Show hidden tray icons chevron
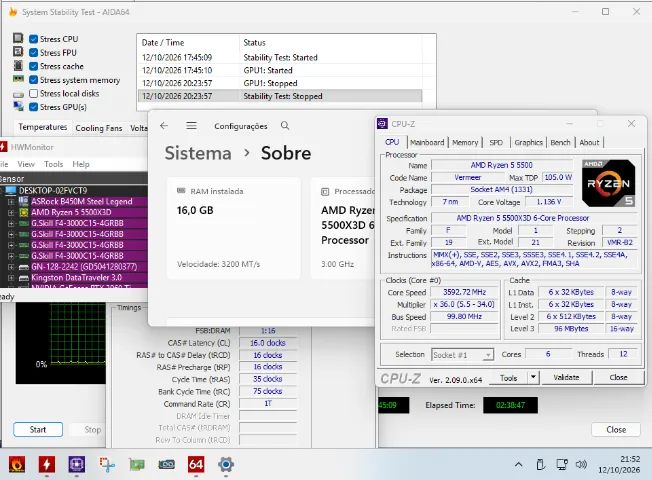Image resolution: width=652 pixels, height=480 pixels. [x=519, y=464]
